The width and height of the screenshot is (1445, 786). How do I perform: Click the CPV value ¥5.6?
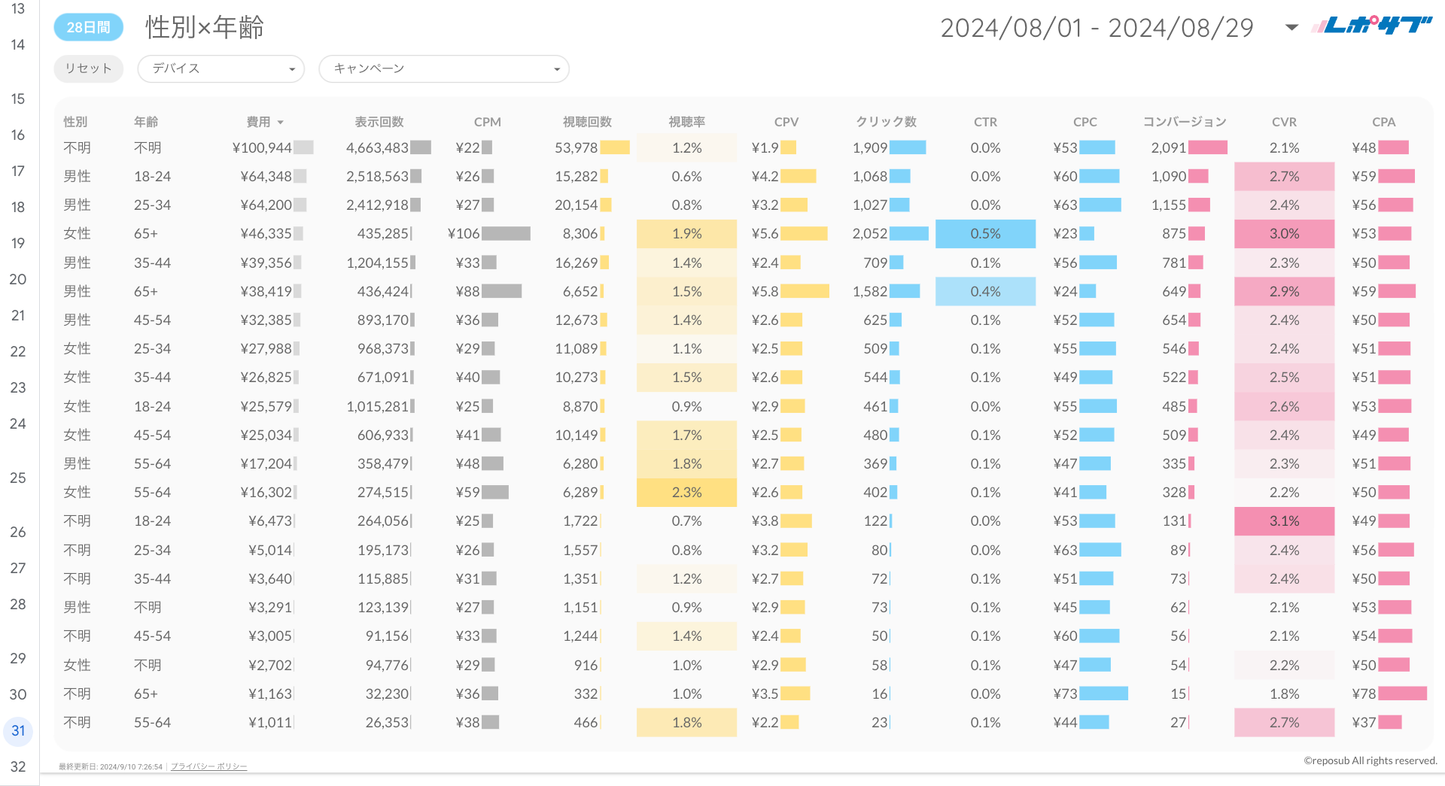point(765,234)
